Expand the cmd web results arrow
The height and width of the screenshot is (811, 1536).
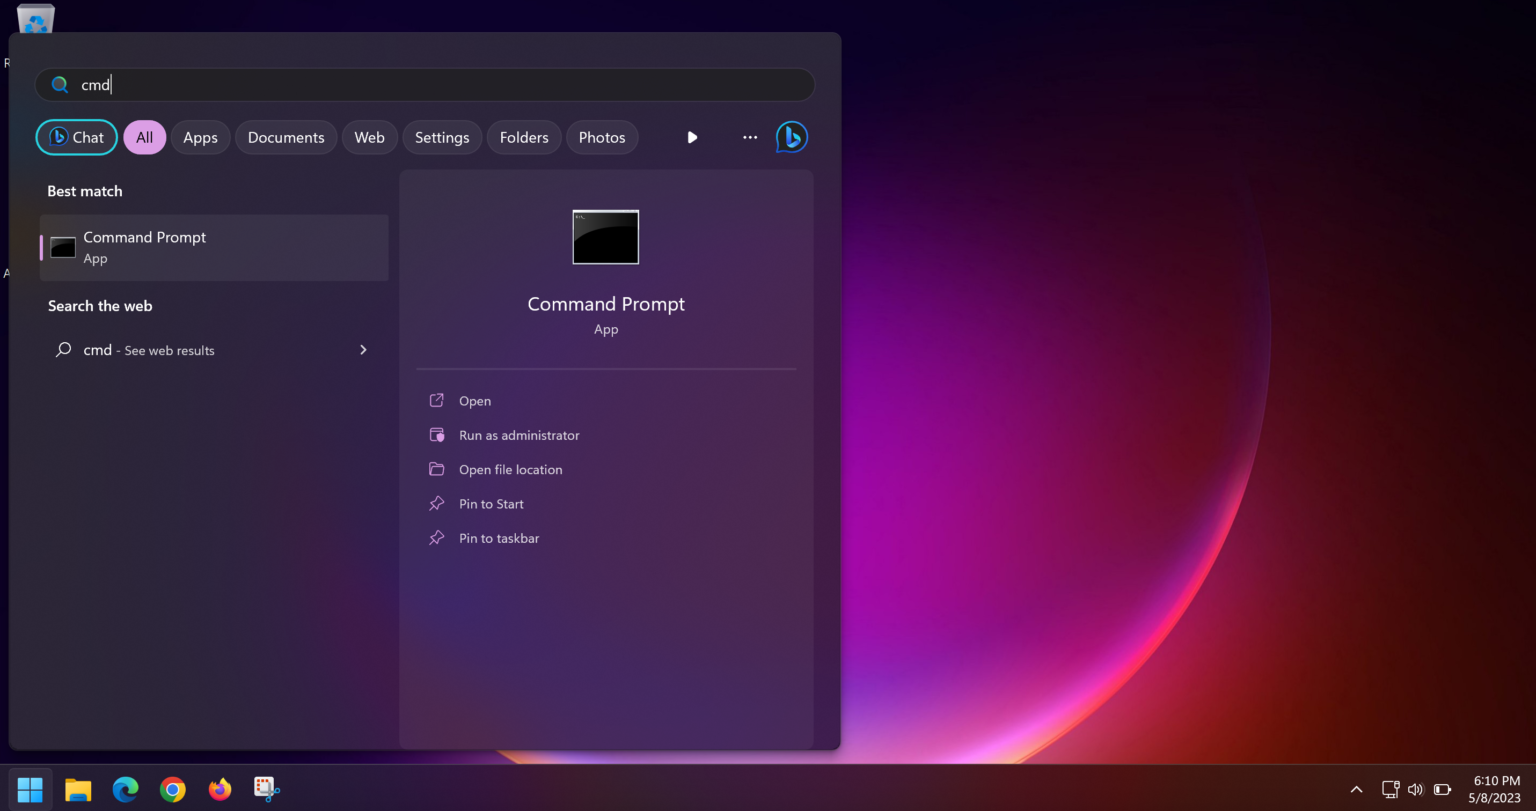click(x=363, y=350)
